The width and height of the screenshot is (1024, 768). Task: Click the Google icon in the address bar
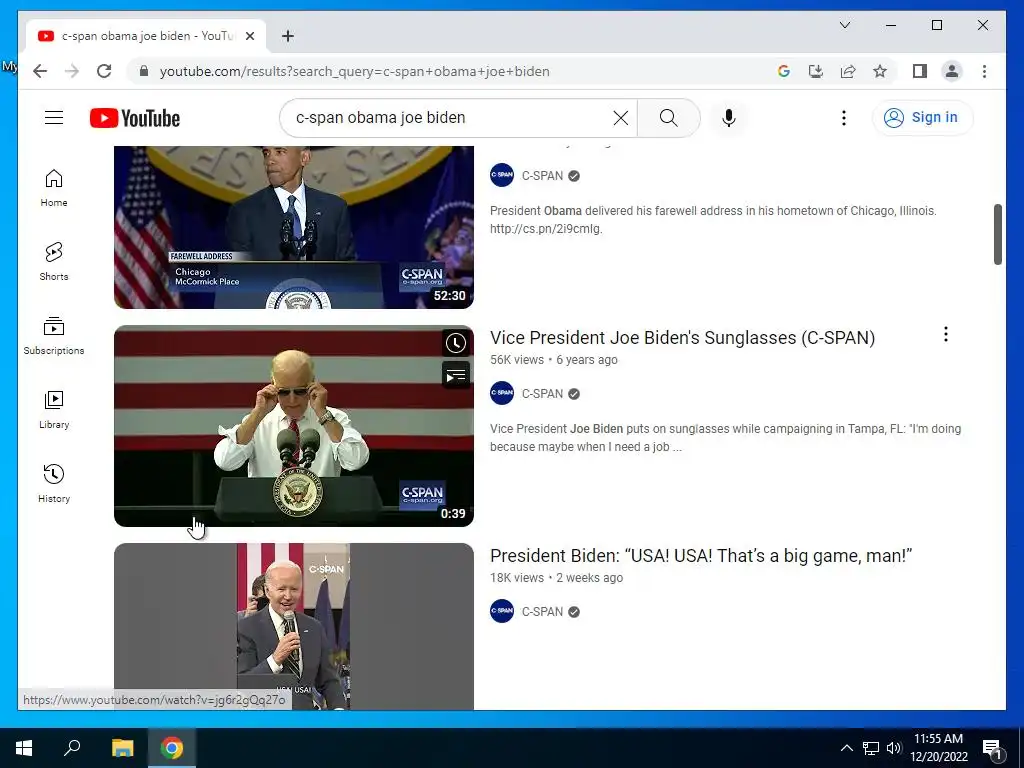(x=784, y=71)
